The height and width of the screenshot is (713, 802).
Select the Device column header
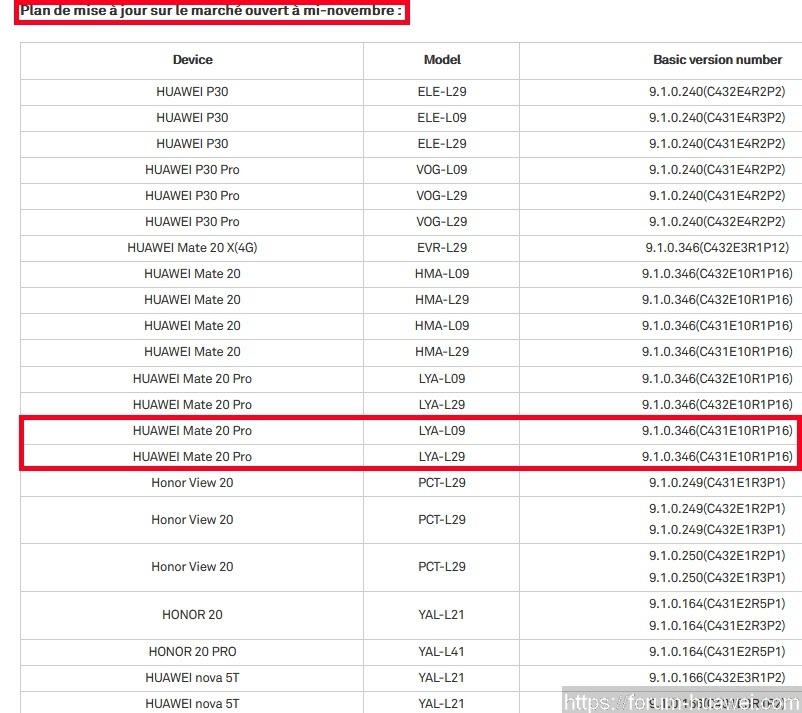click(x=192, y=60)
